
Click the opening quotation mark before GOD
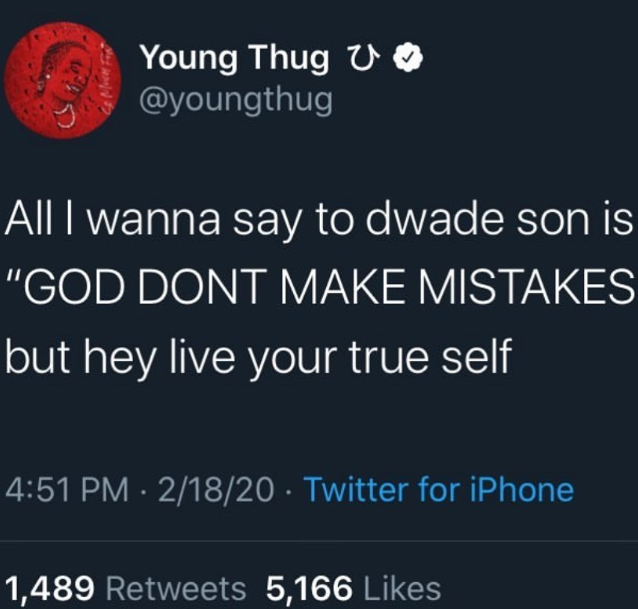15,279
